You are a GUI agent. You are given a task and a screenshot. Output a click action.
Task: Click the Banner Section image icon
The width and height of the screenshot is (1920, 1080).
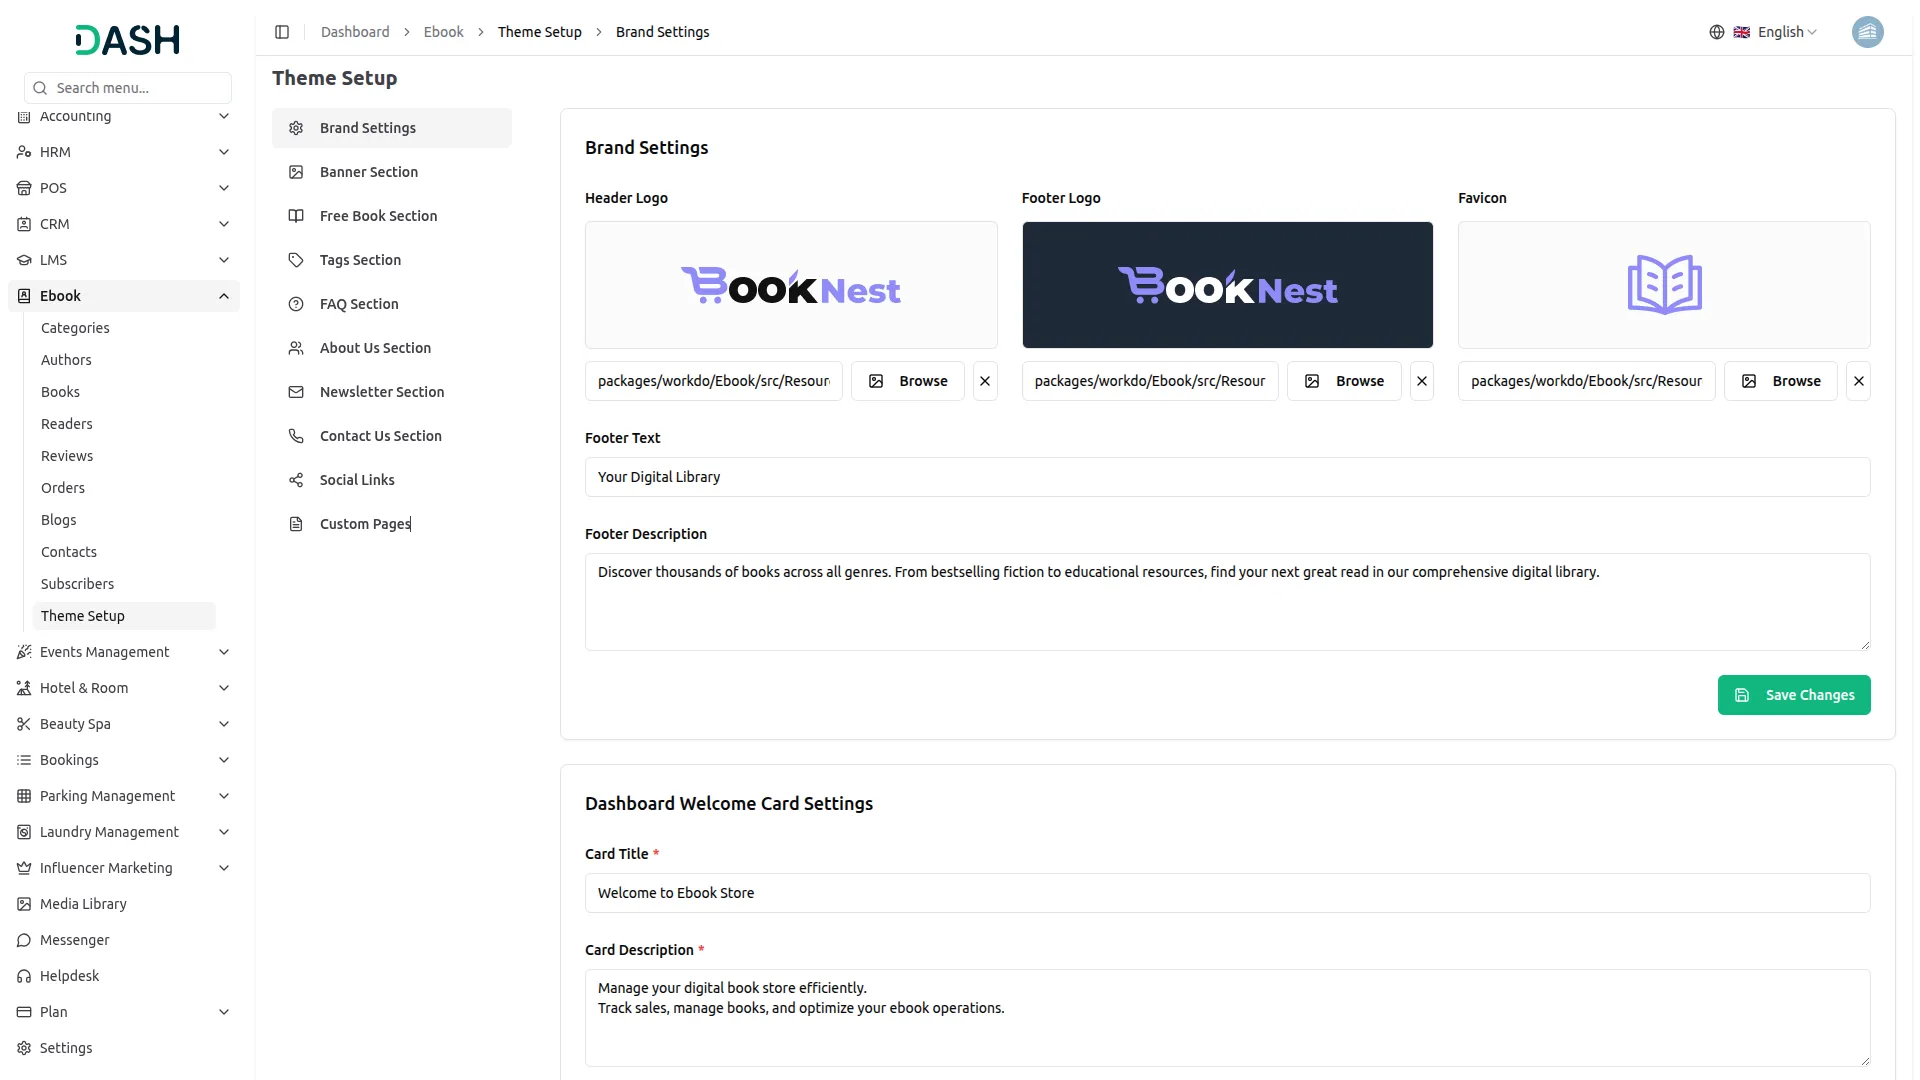pos(296,172)
